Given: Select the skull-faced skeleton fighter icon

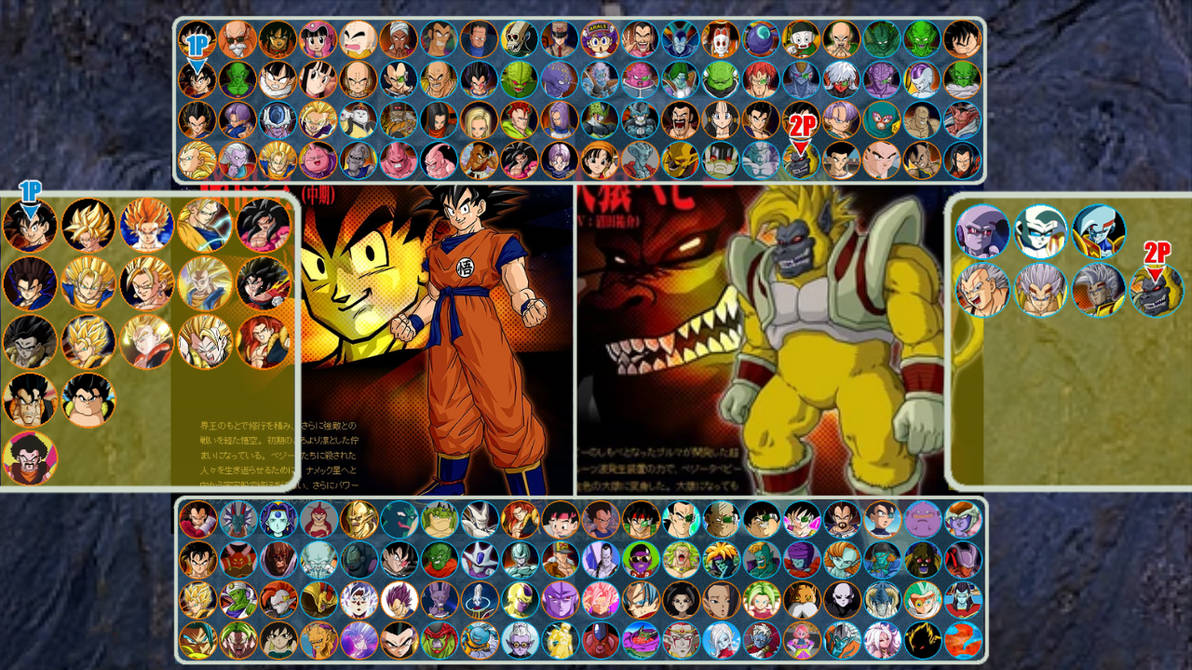Looking at the screenshot, I should pos(519,40).
